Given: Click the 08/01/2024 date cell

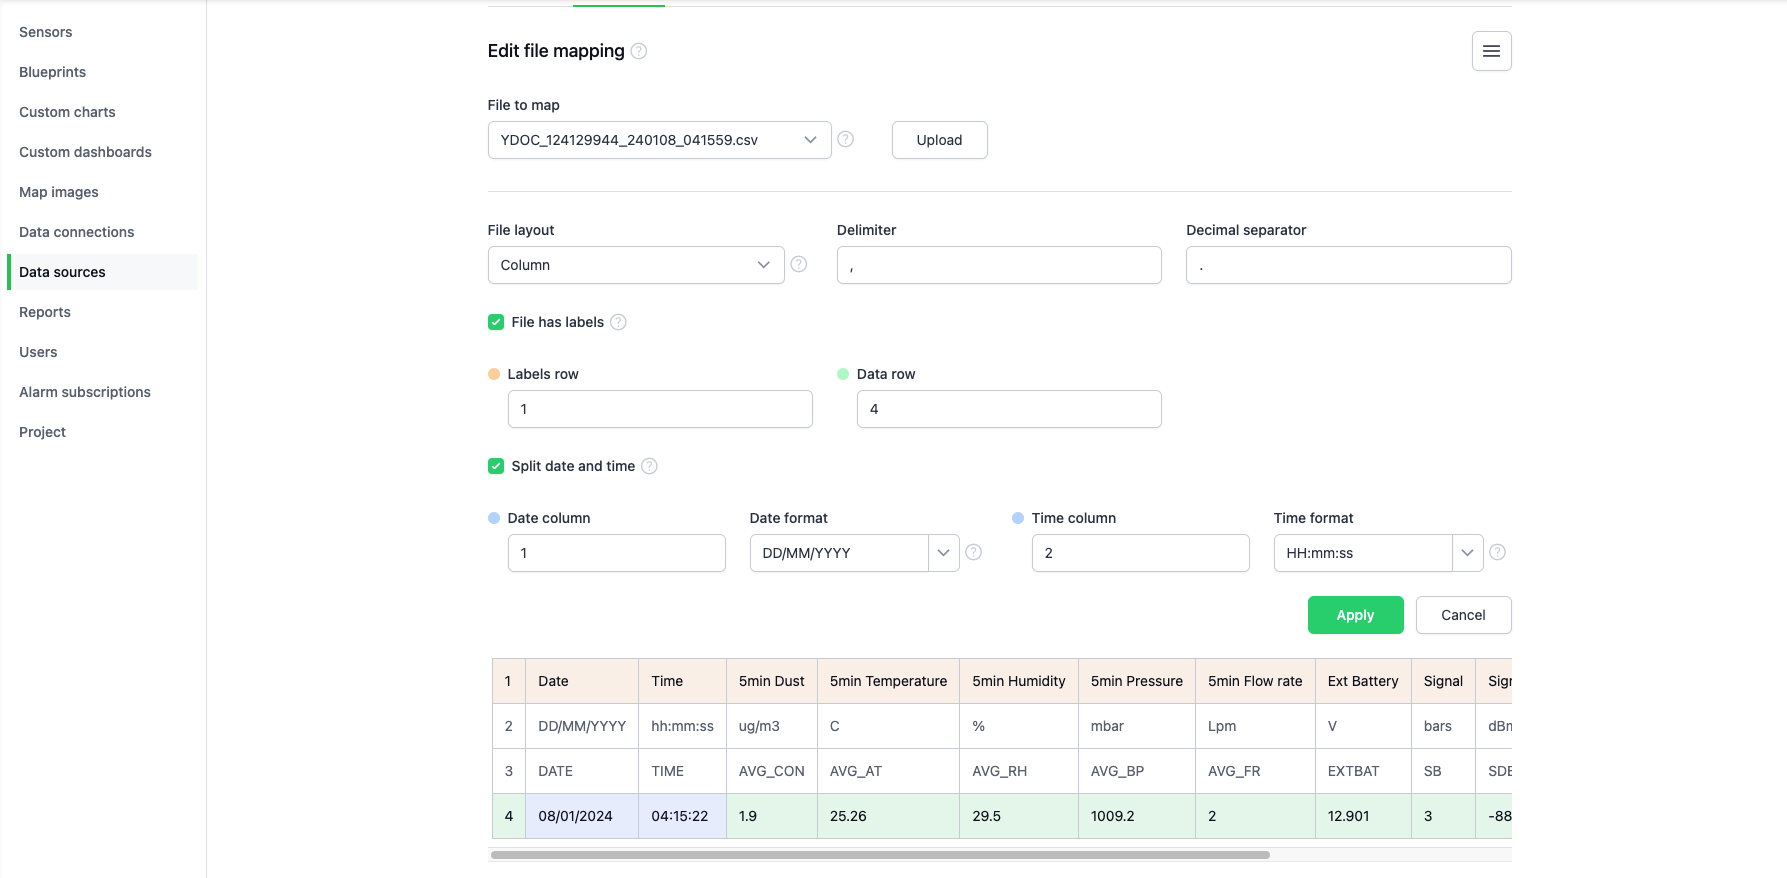Looking at the screenshot, I should point(582,816).
